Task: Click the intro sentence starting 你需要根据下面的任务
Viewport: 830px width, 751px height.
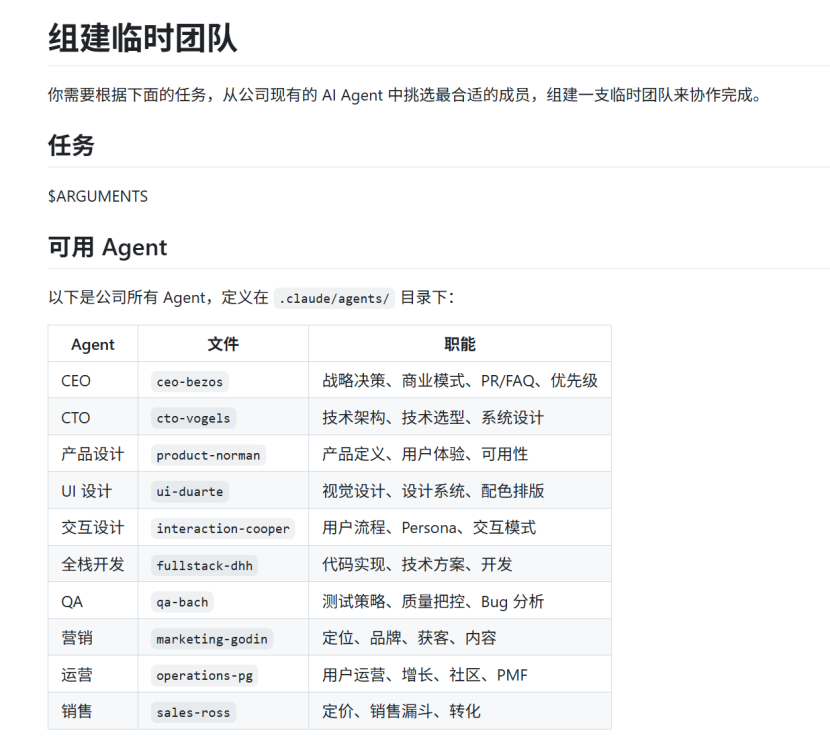Action: 405,95
